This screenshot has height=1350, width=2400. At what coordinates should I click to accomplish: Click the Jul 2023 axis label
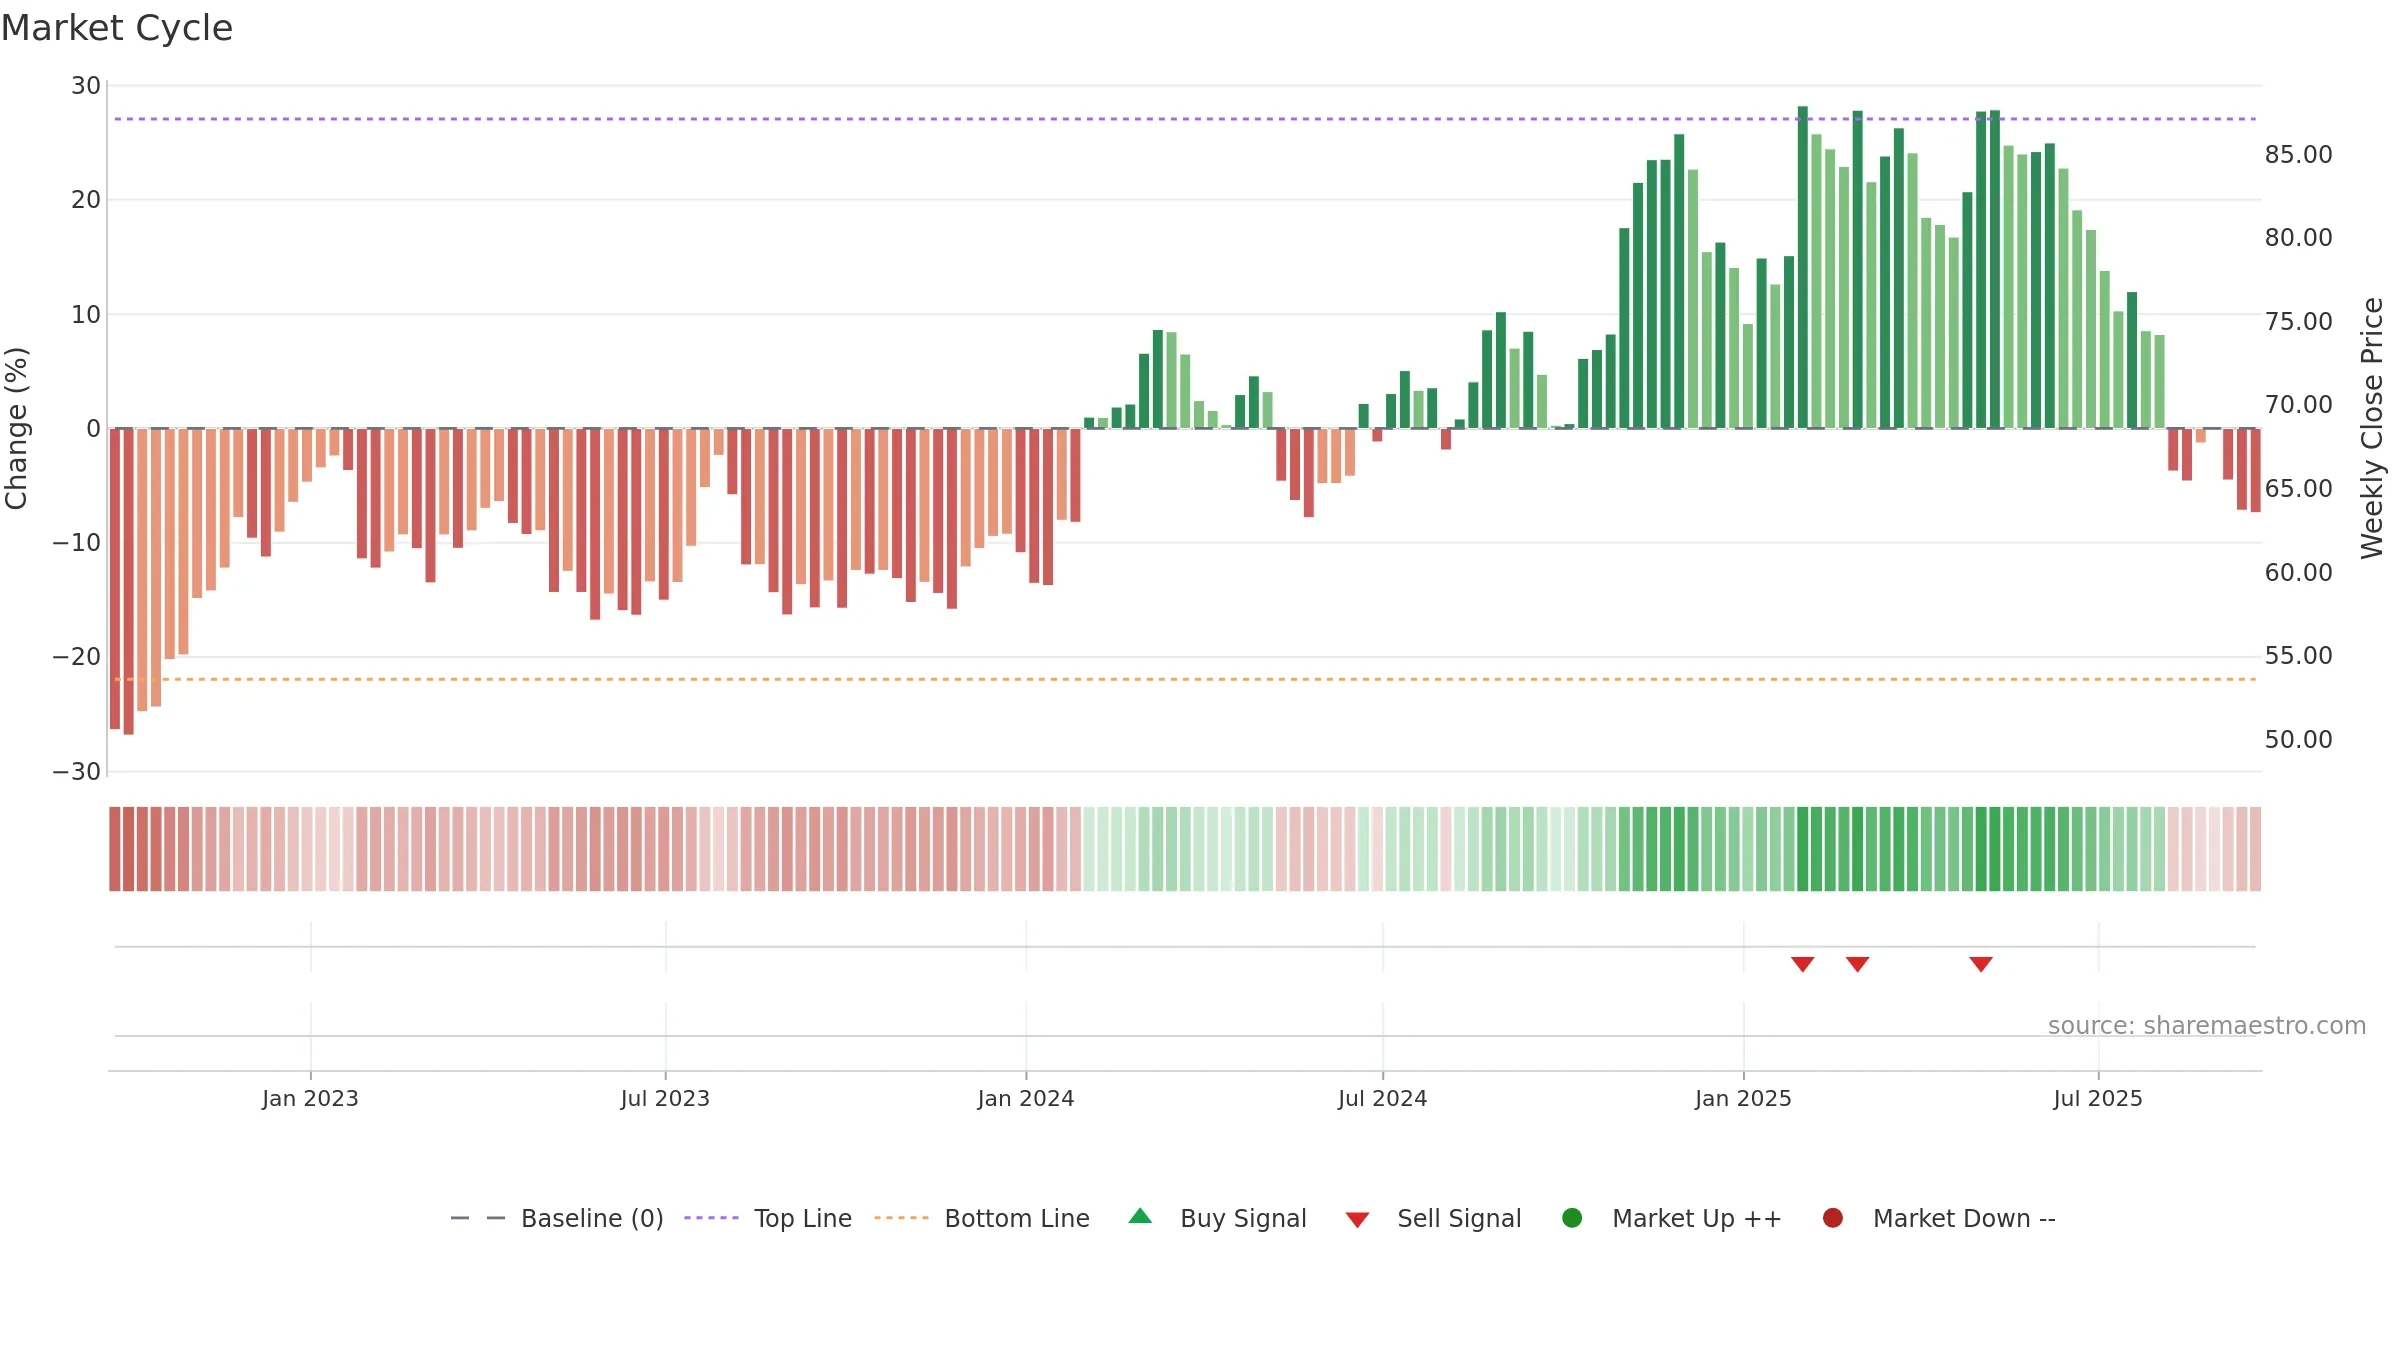[x=665, y=1098]
